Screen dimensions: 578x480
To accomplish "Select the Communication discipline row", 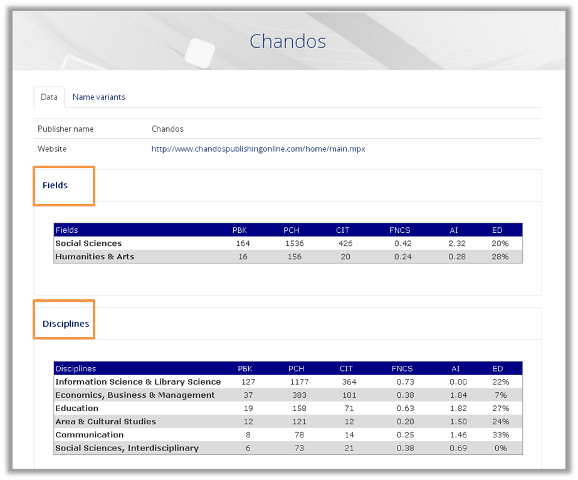I will point(288,435).
